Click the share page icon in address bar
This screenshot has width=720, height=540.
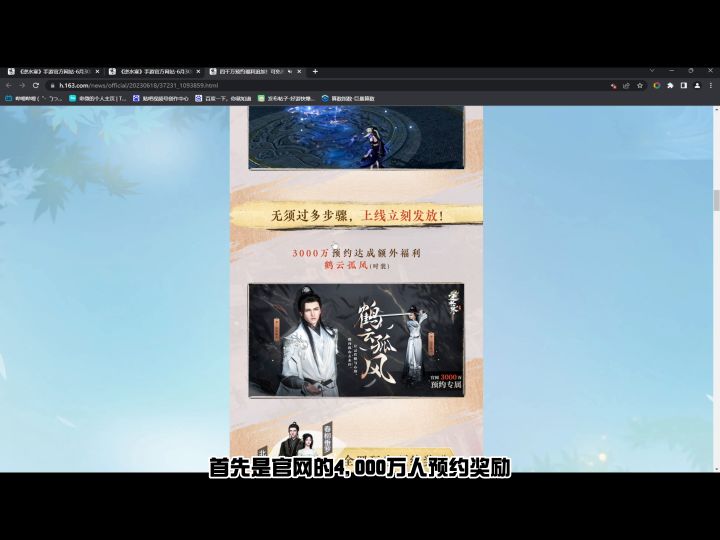(x=626, y=85)
